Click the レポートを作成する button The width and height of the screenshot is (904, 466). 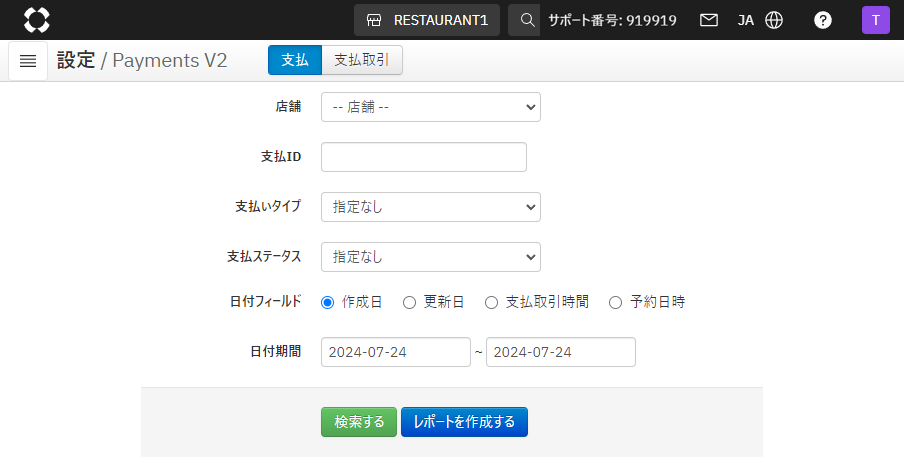point(464,422)
